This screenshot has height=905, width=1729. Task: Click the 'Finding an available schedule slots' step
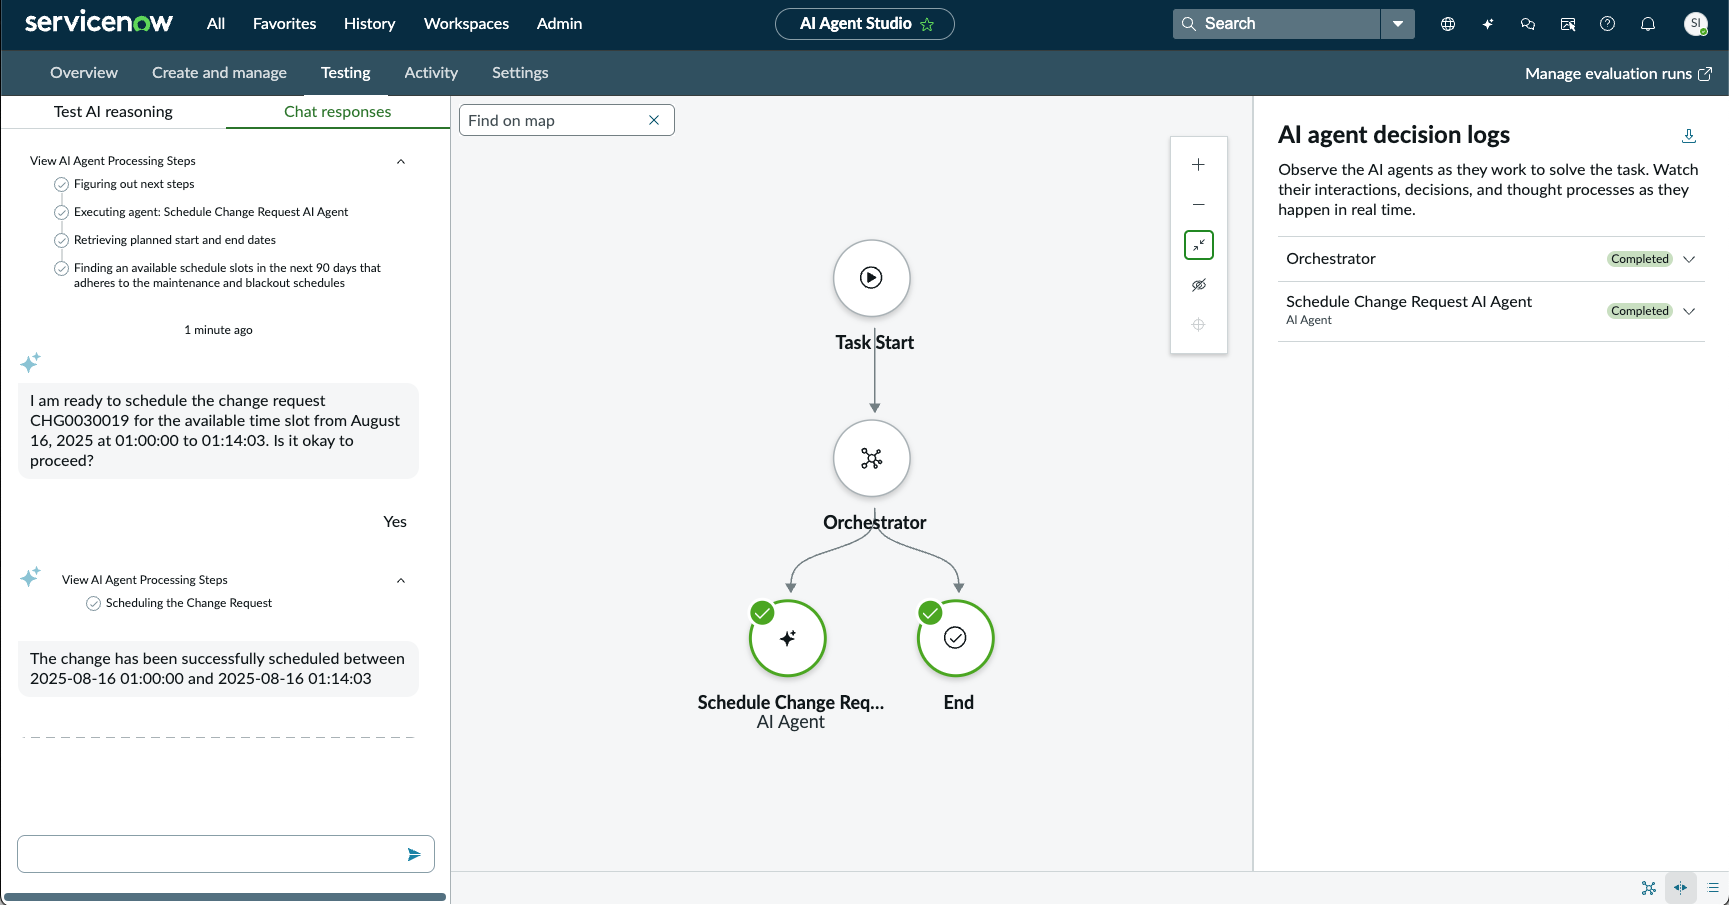click(227, 275)
